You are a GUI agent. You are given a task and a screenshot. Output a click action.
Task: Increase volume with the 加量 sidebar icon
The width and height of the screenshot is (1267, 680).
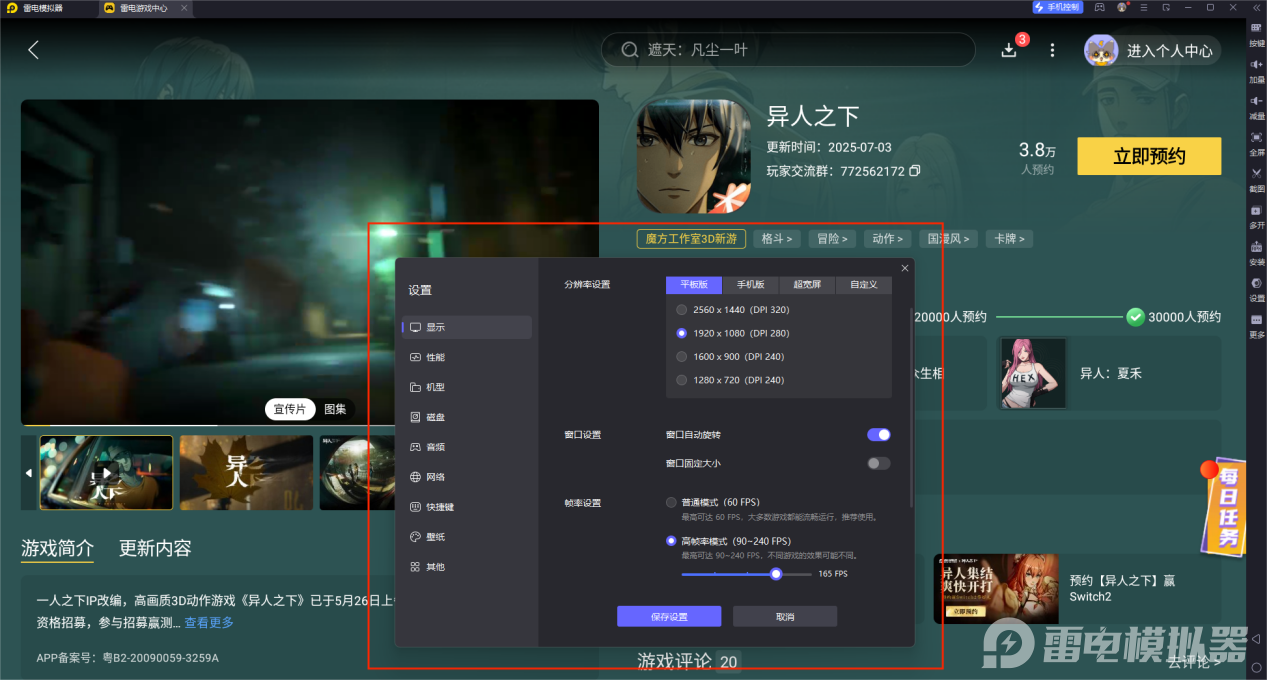pos(1257,71)
